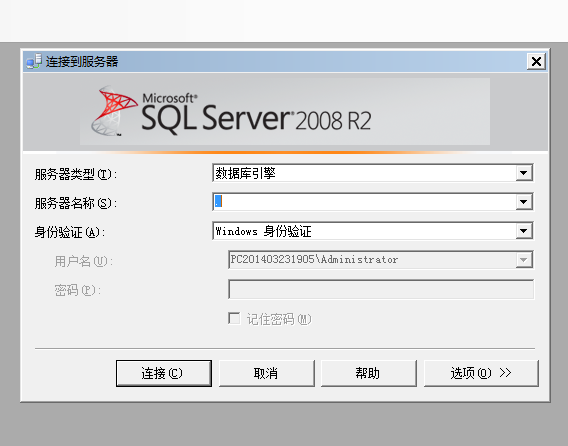Show more settings with 选项(O) >>
This screenshot has height=446, width=568.
click(481, 373)
